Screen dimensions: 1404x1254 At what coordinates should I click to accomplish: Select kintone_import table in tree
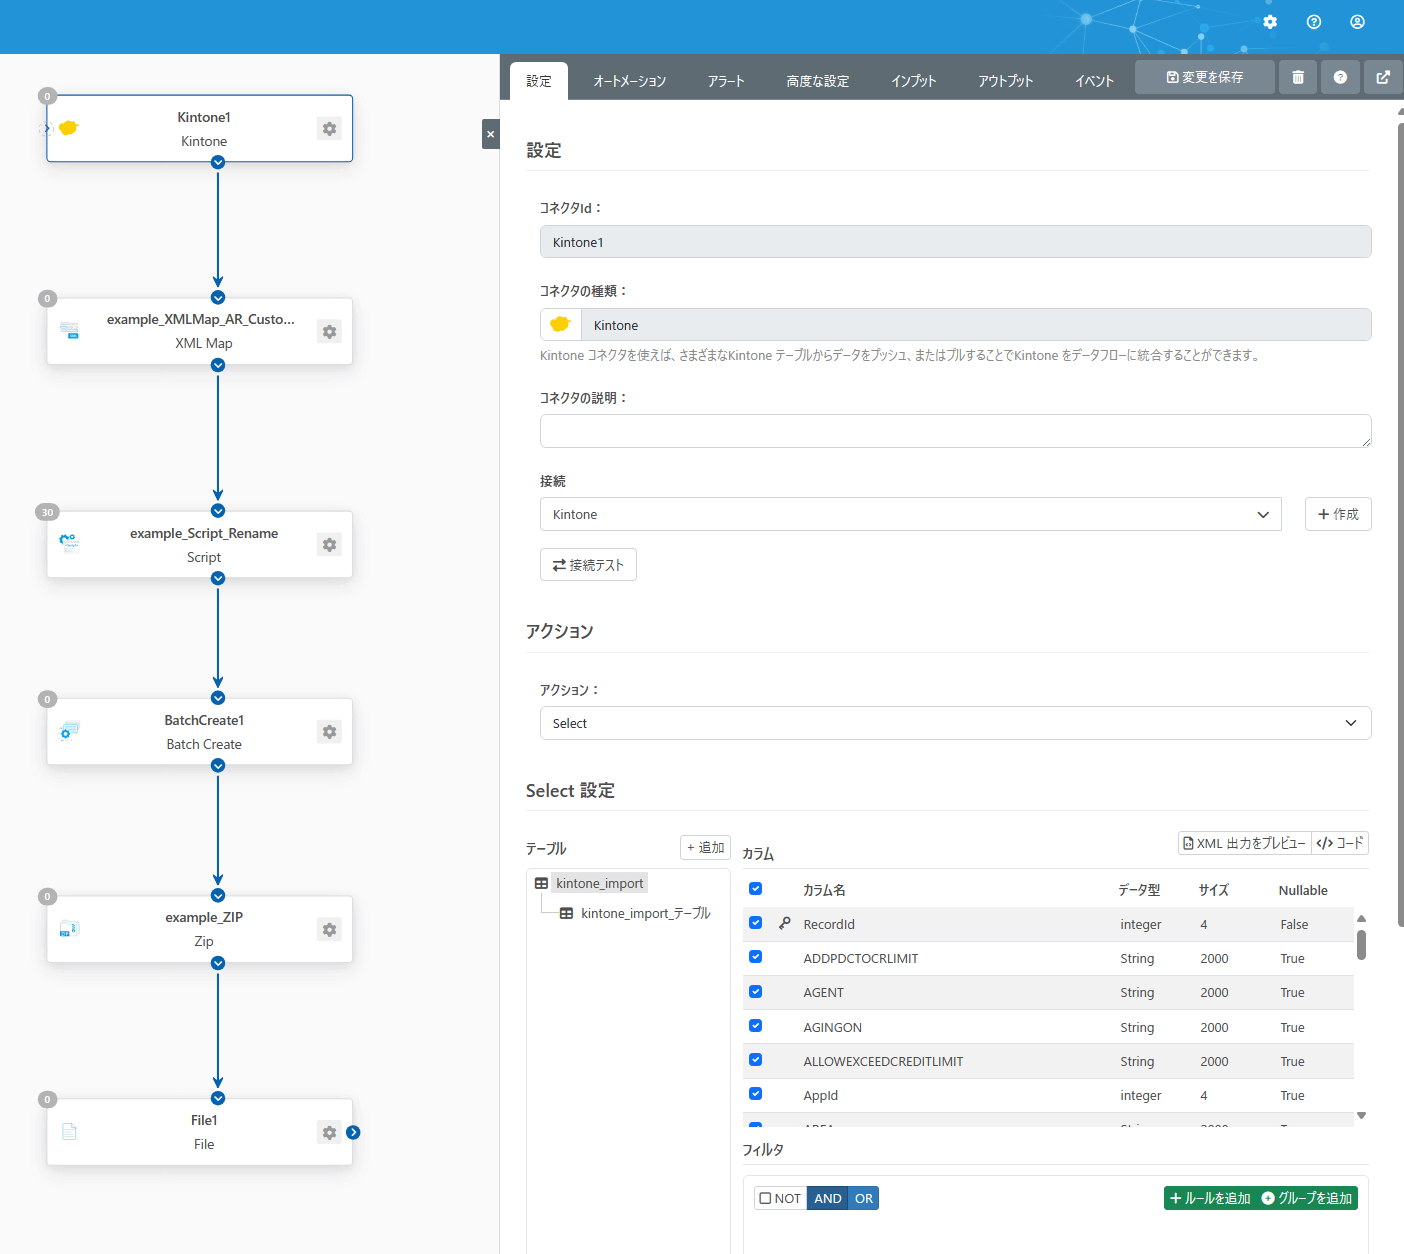click(x=599, y=884)
